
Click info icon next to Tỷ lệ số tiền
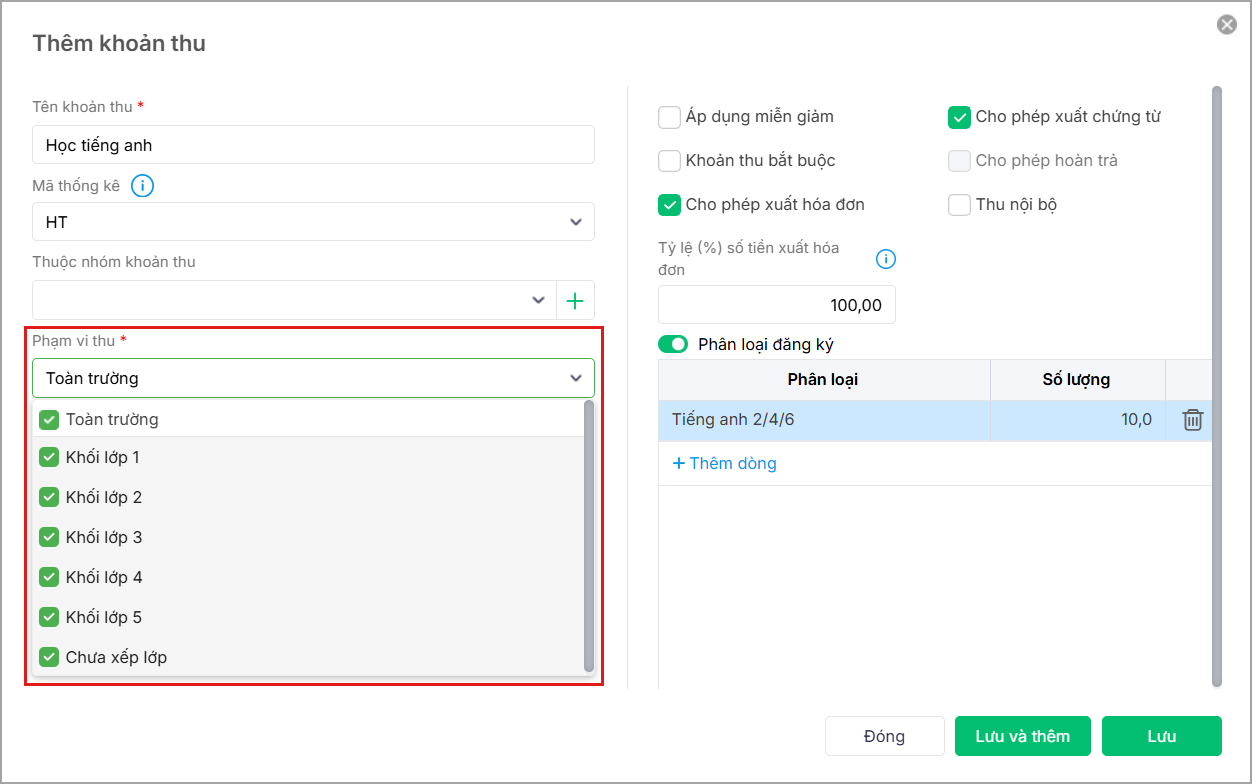click(886, 259)
